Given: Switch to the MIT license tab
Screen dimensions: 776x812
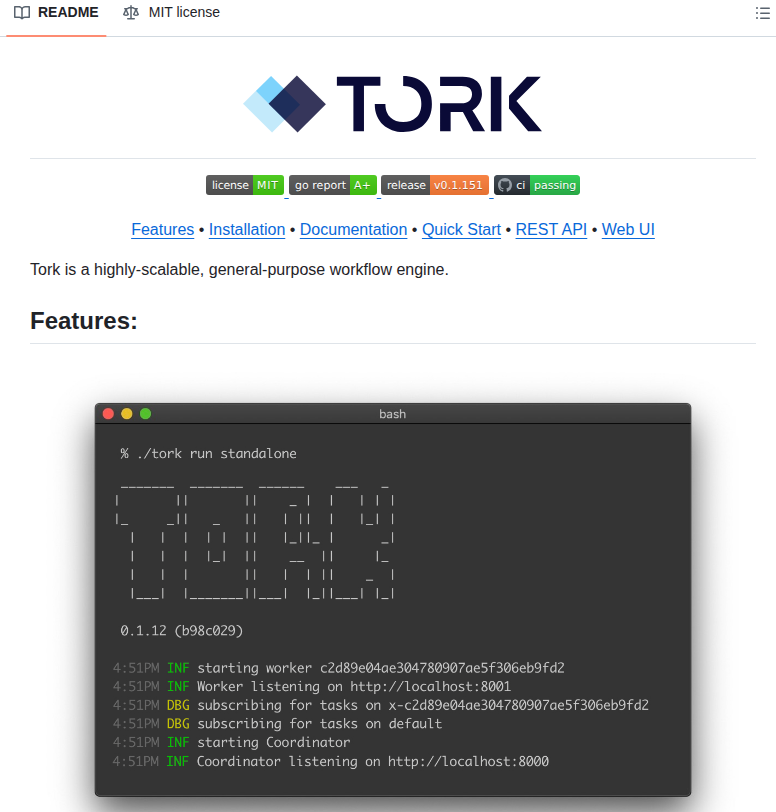Looking at the screenshot, I should 171,12.
